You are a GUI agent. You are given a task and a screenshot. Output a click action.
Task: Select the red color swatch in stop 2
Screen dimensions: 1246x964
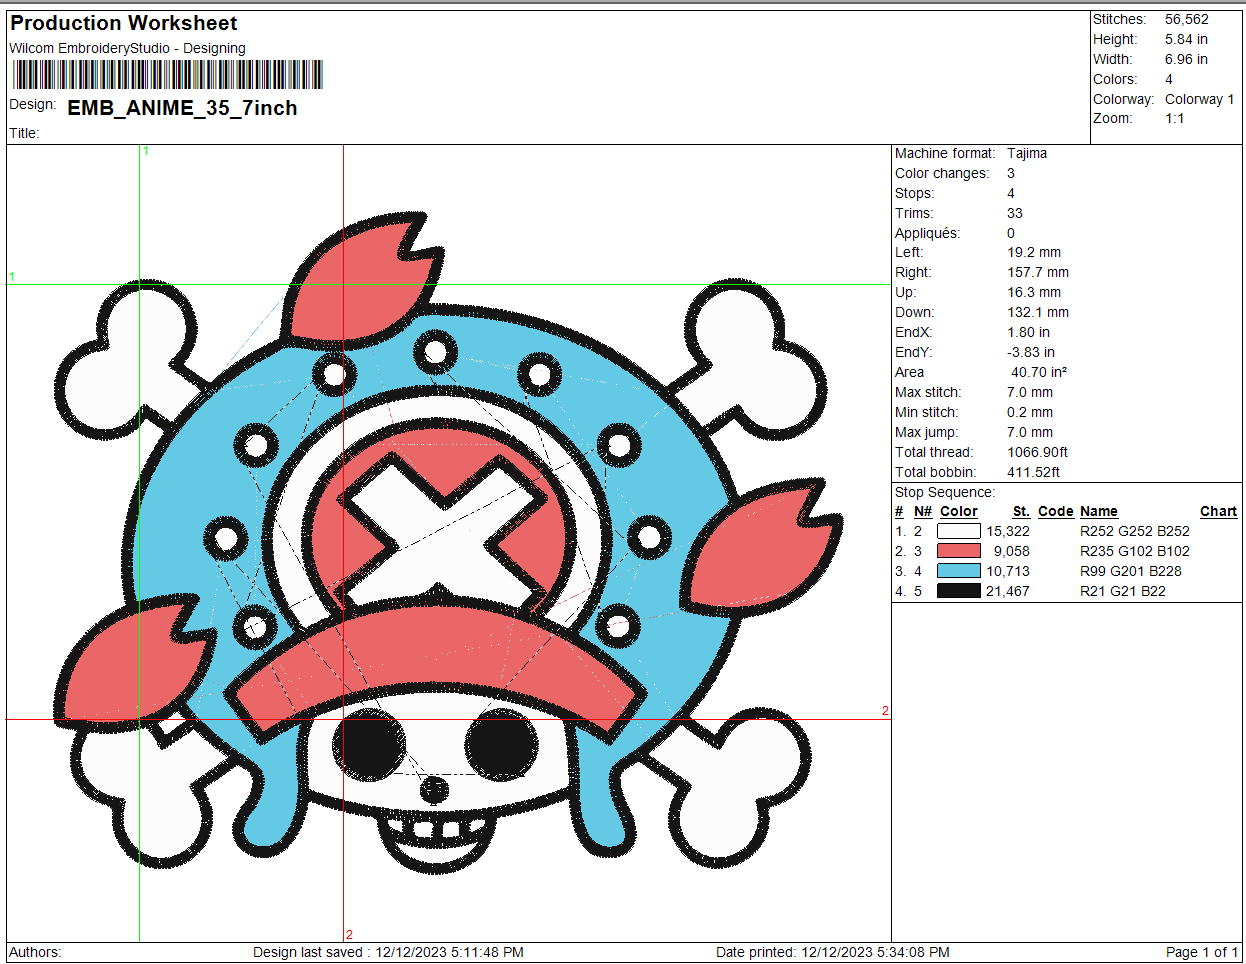958,551
